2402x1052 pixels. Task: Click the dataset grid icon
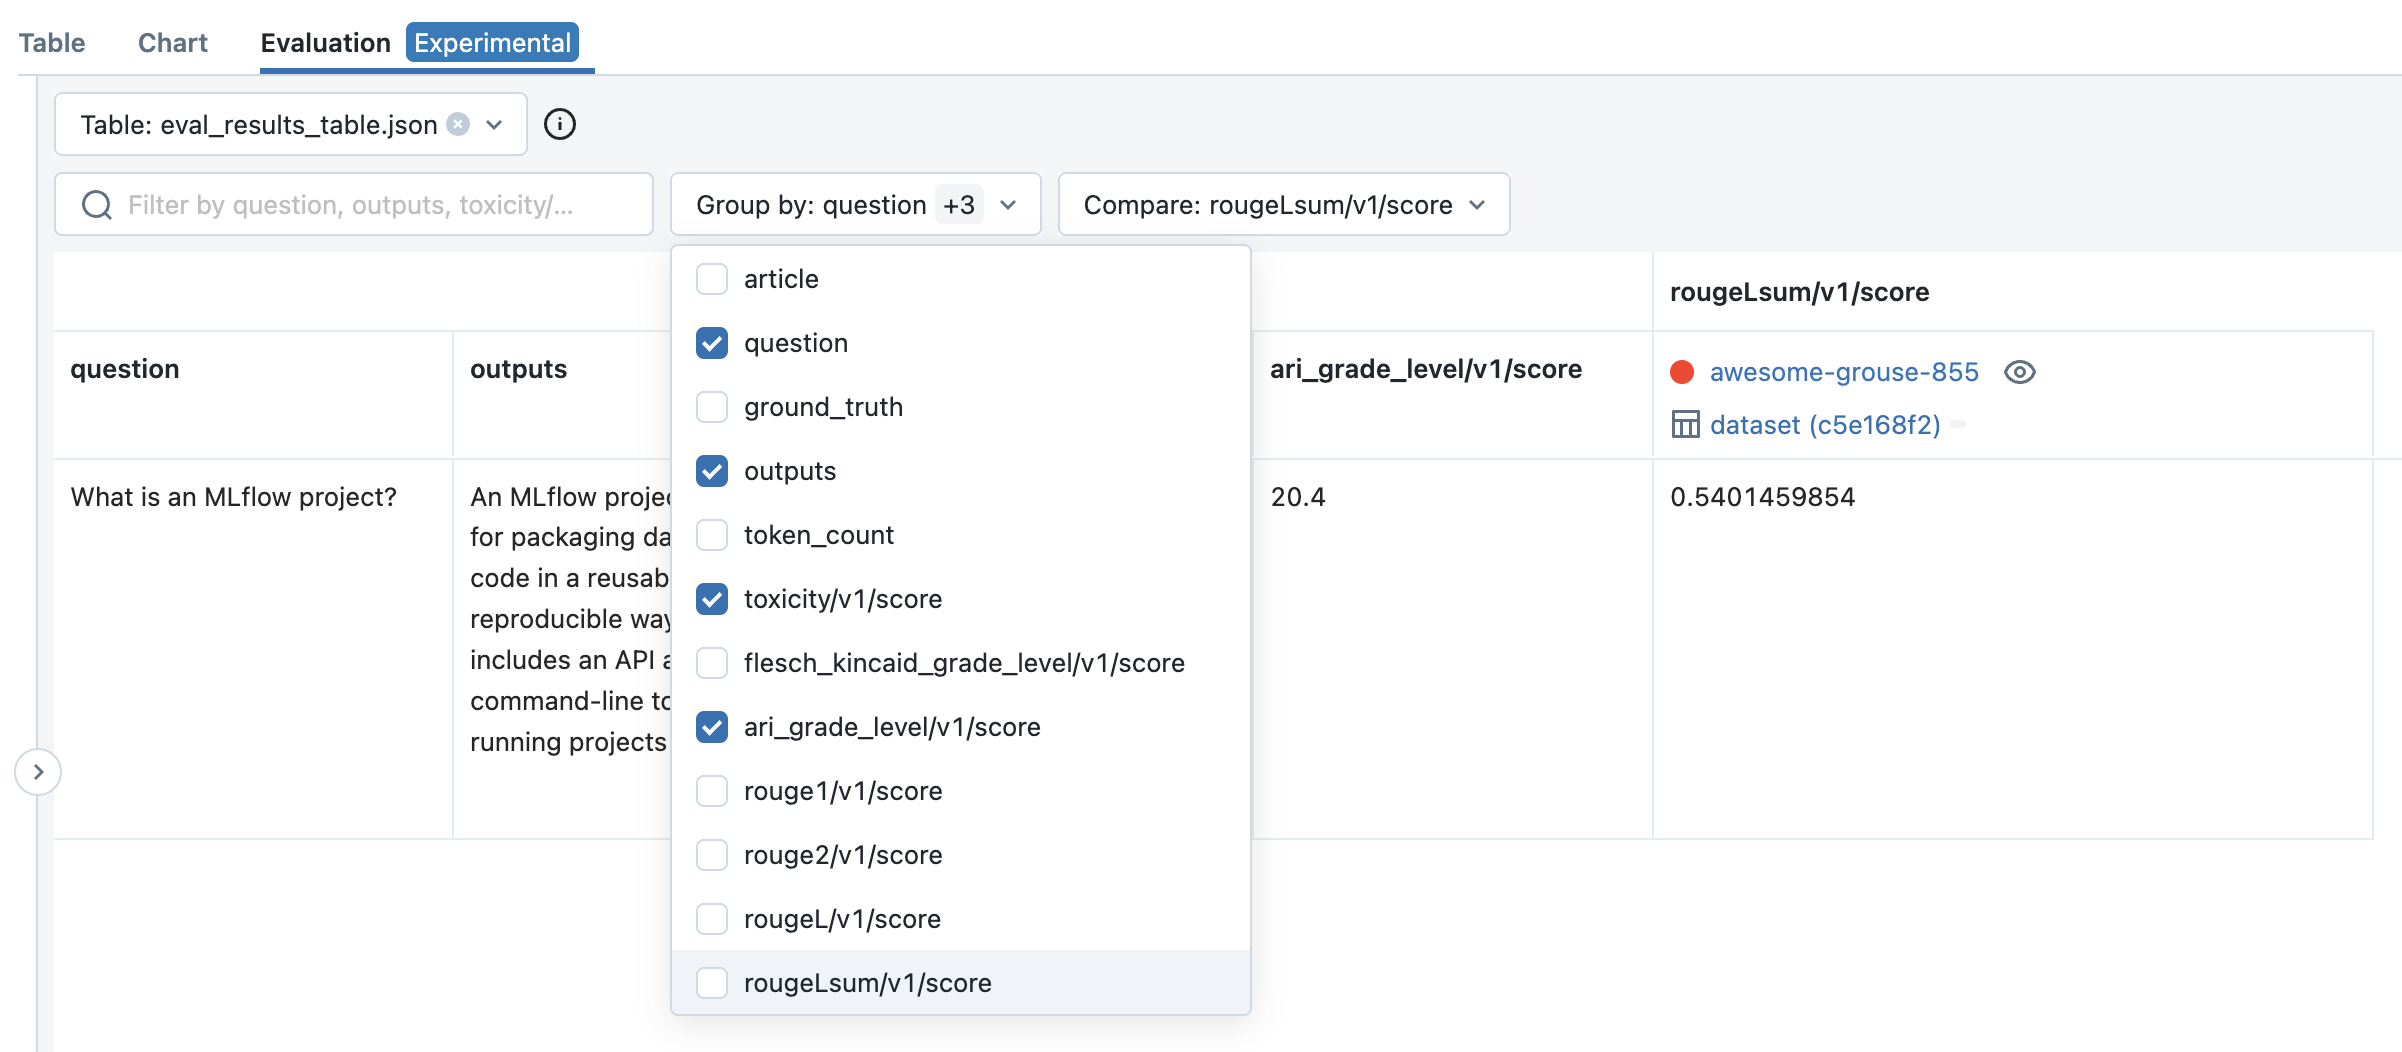[x=1686, y=424]
